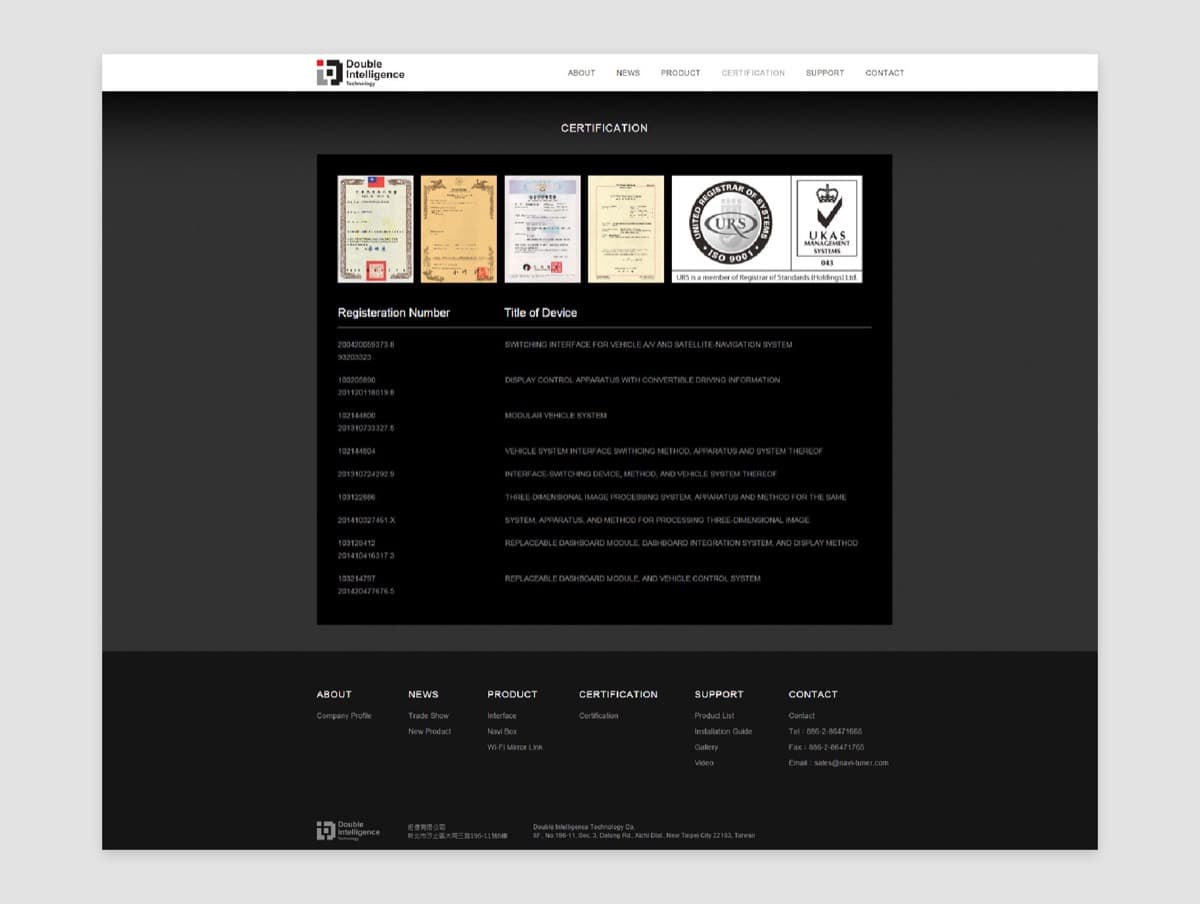Open Installation Guide footer link
The width and height of the screenshot is (1200, 904).
[x=723, y=732]
